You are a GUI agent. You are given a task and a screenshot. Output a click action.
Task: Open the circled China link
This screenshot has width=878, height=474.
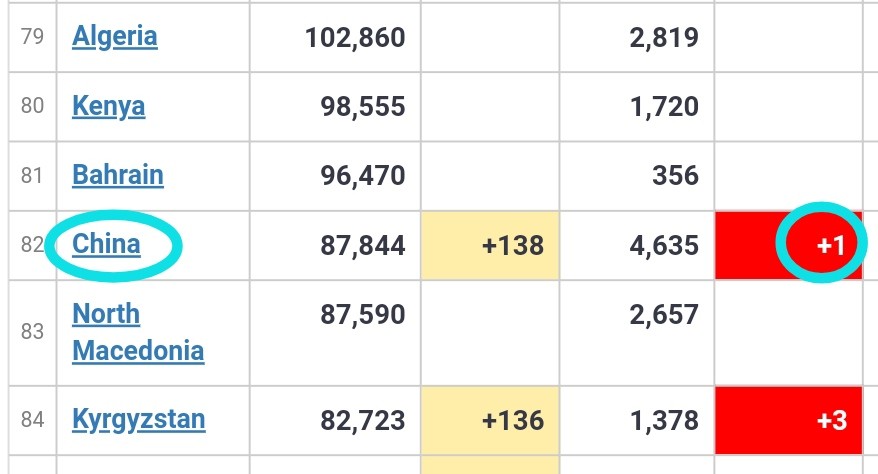point(106,245)
